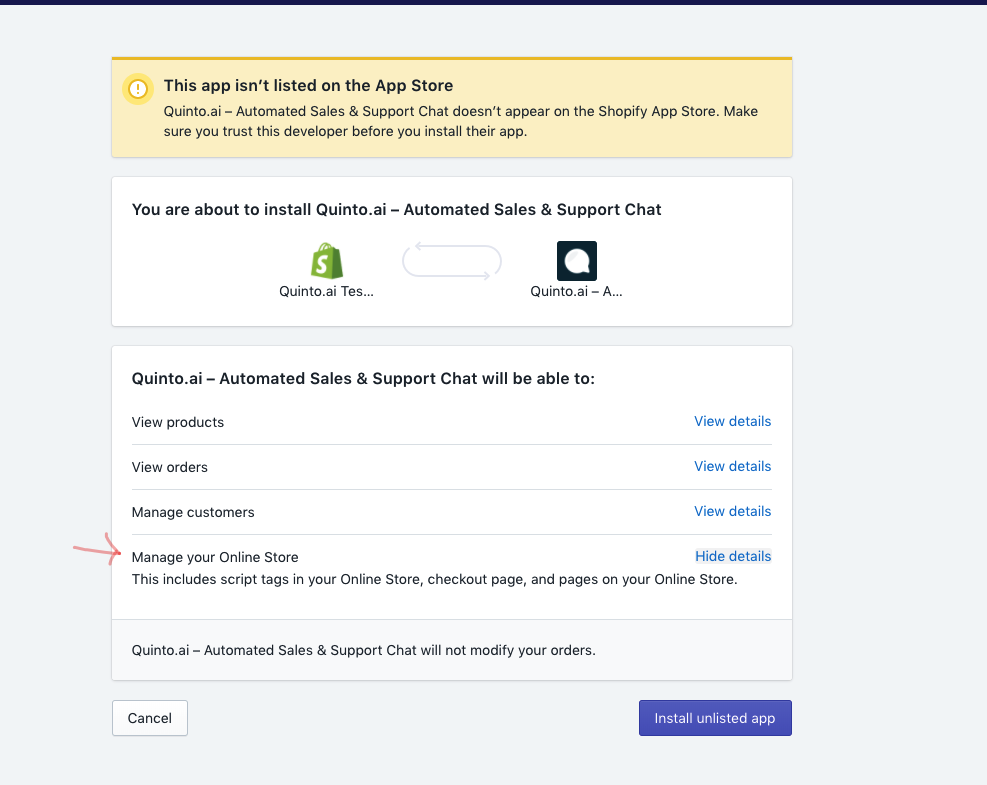Click the Cancel button
Viewport: 987px width, 785px height.
[x=149, y=718]
